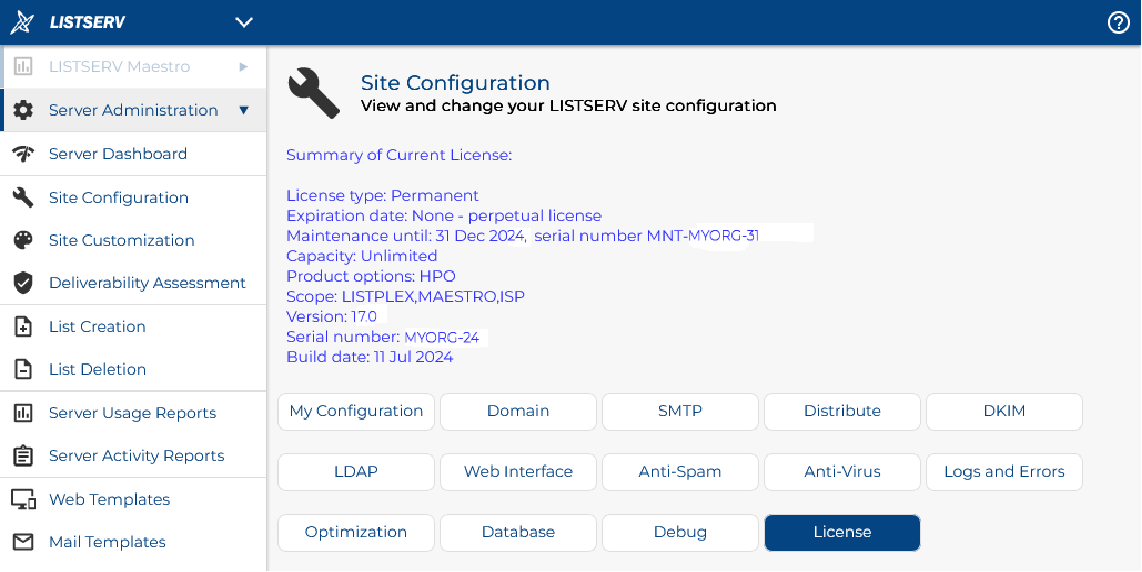Click the help question mark icon
Viewport: 1142px width, 572px height.
(1118, 23)
